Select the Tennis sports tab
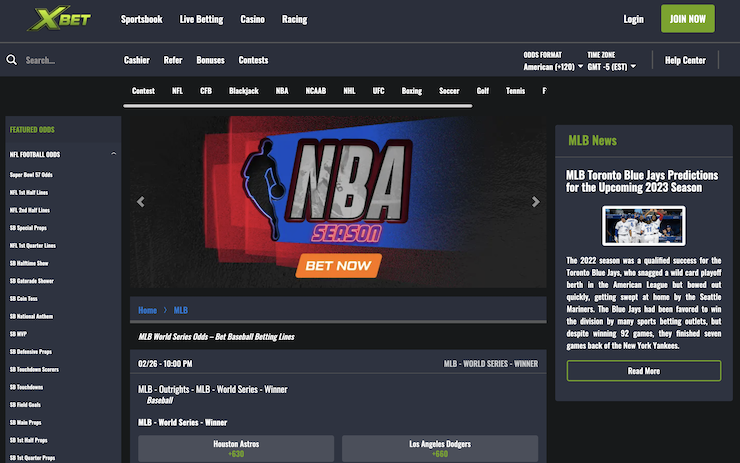The width and height of the screenshot is (740, 463). point(515,91)
